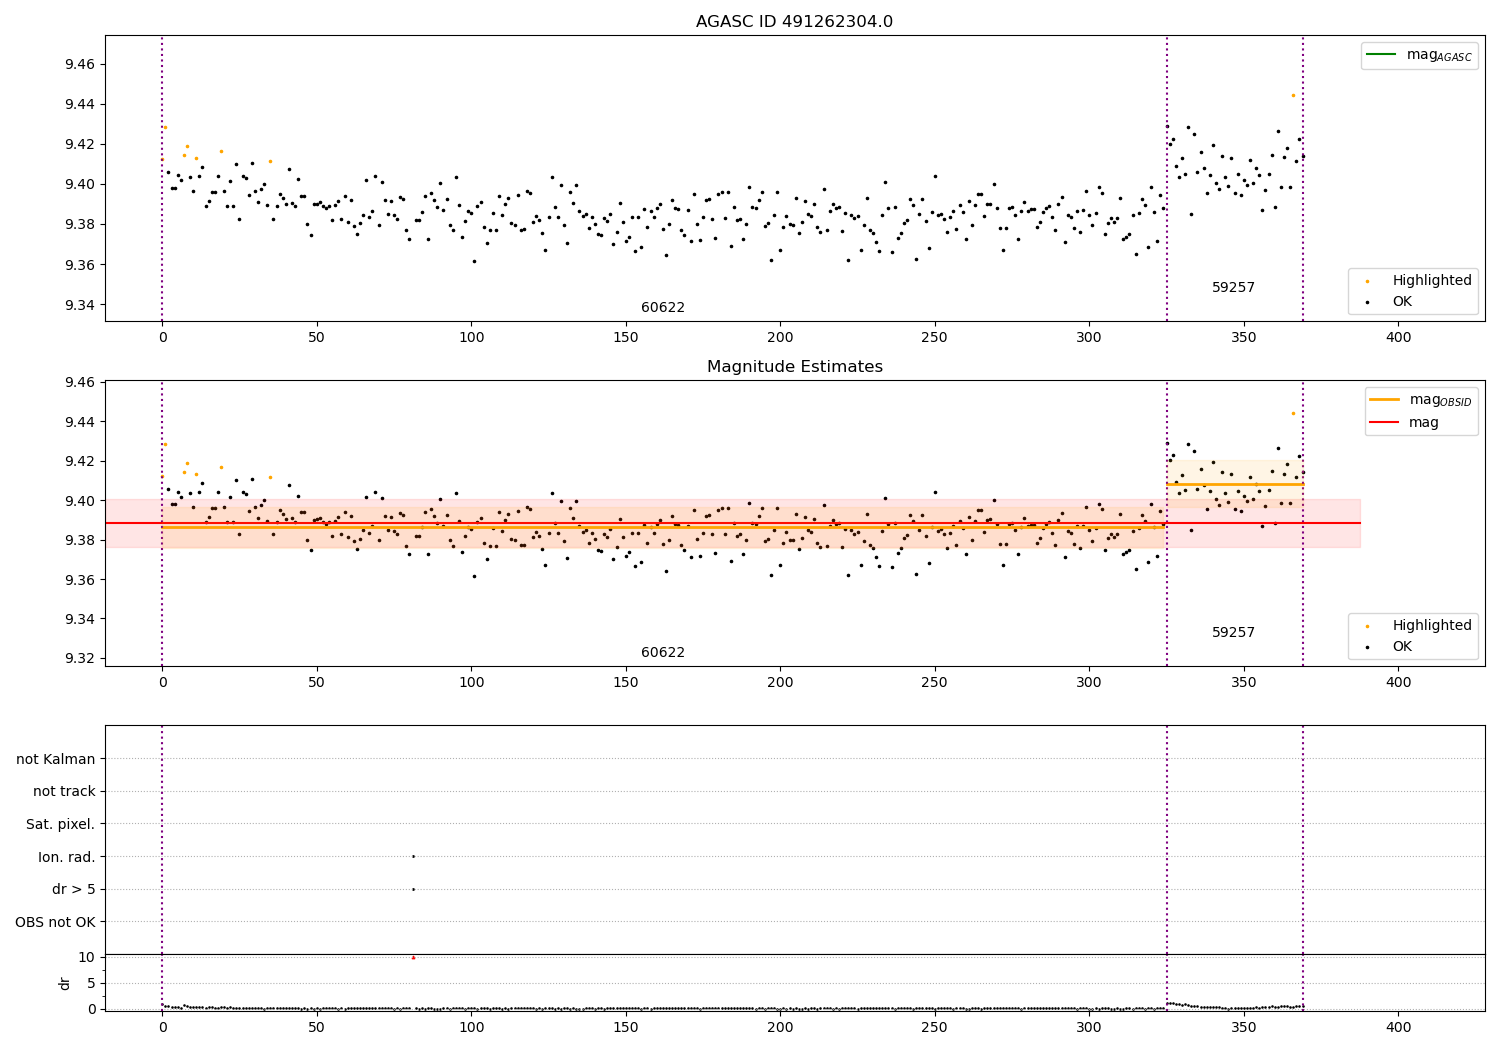The width and height of the screenshot is (1500, 1050).
Task: Click Highlighted legend entry in AGASC ID plot
Action: point(1419,281)
